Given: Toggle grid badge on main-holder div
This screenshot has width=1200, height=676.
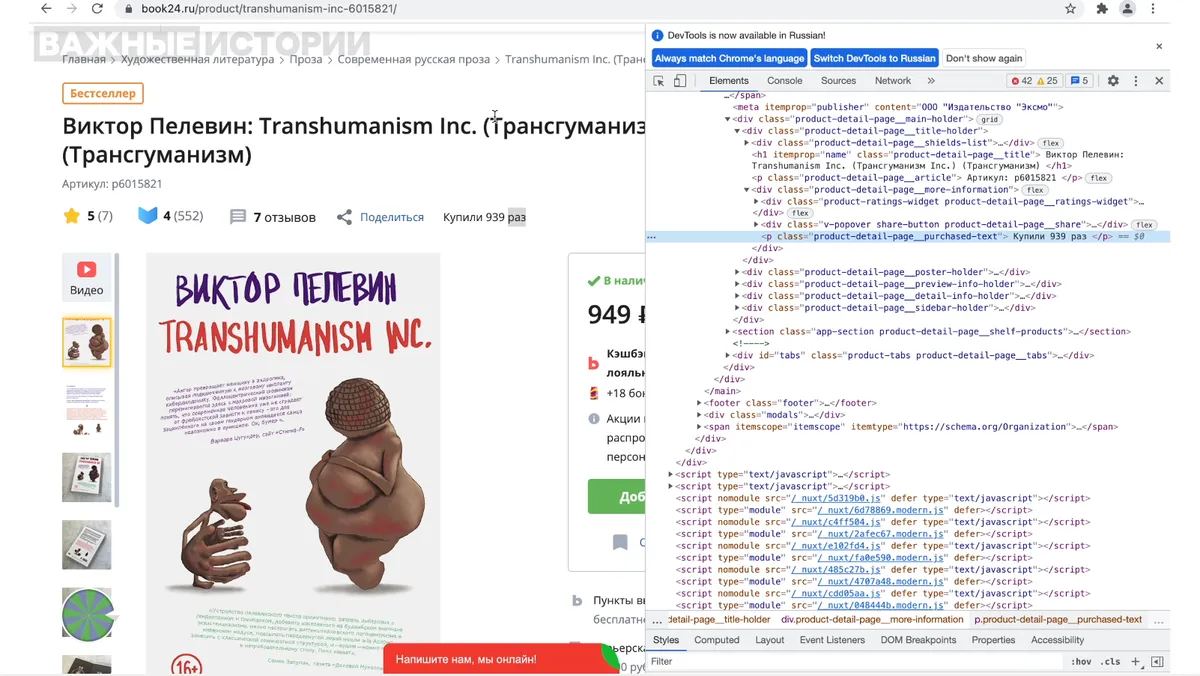Looking at the screenshot, I should (x=989, y=120).
